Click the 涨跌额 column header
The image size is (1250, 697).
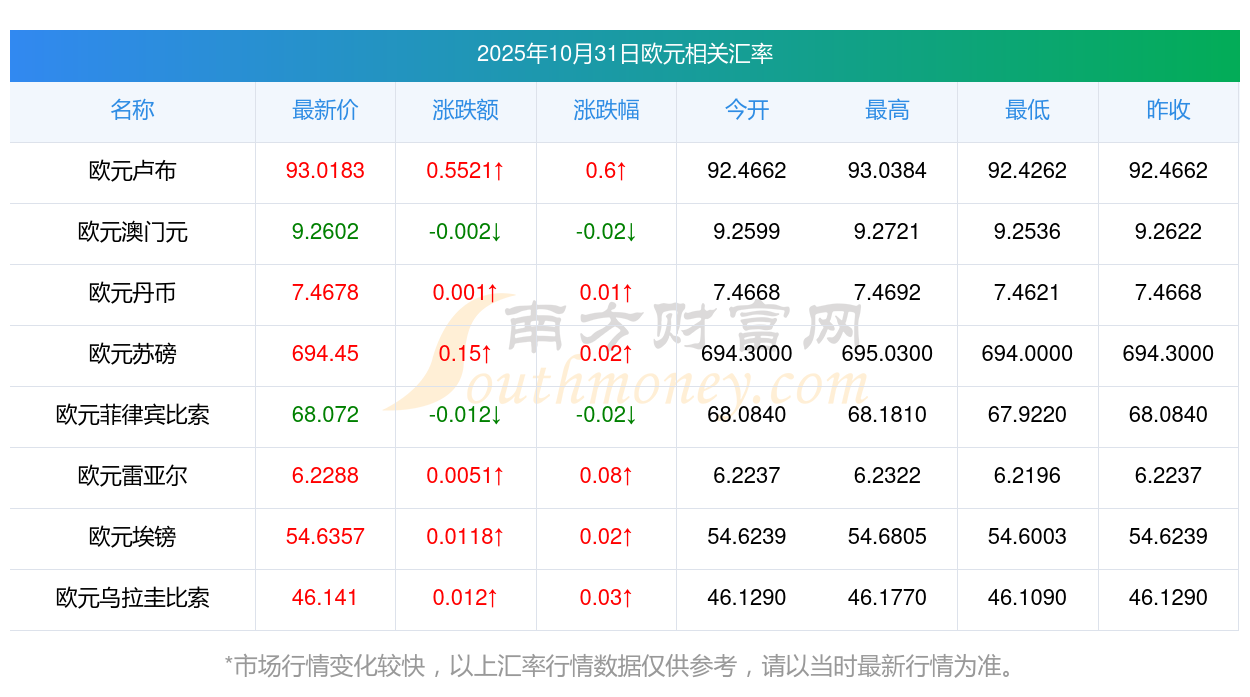(466, 110)
